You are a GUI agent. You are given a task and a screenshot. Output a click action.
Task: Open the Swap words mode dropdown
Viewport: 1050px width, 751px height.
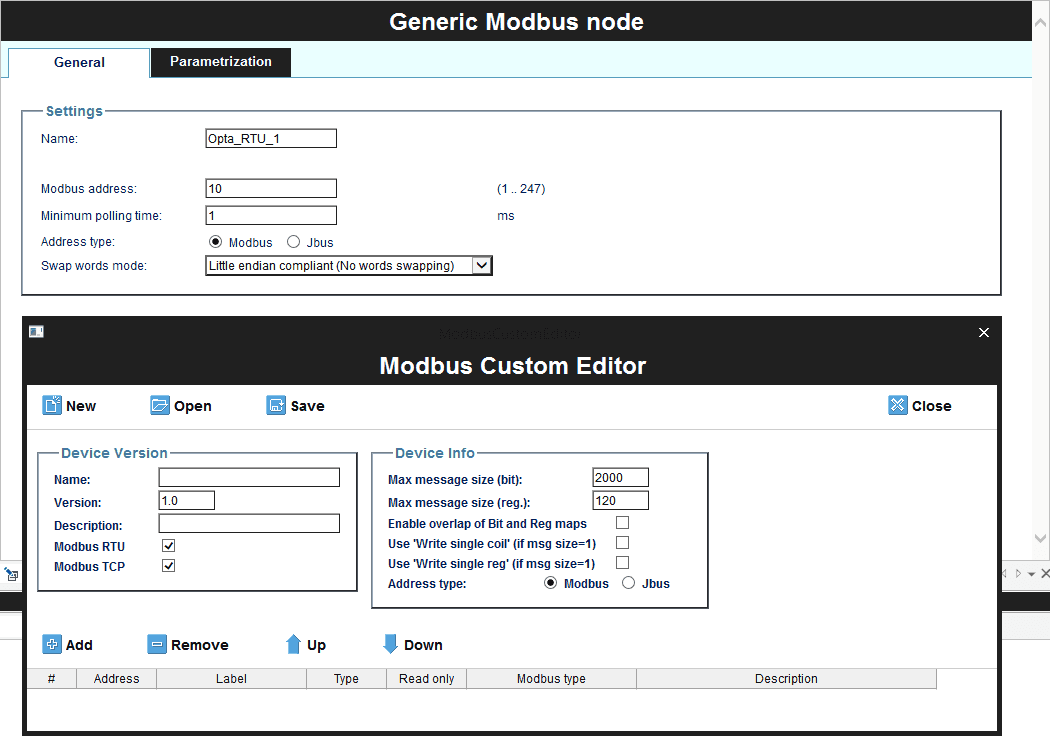point(481,265)
